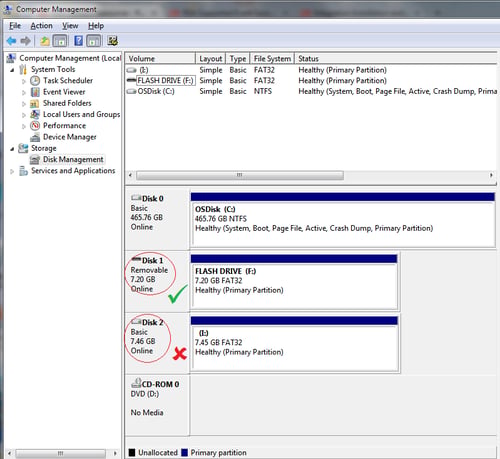The height and width of the screenshot is (459, 500).
Task: Expand Services and Applications node
Action: pos(12,171)
